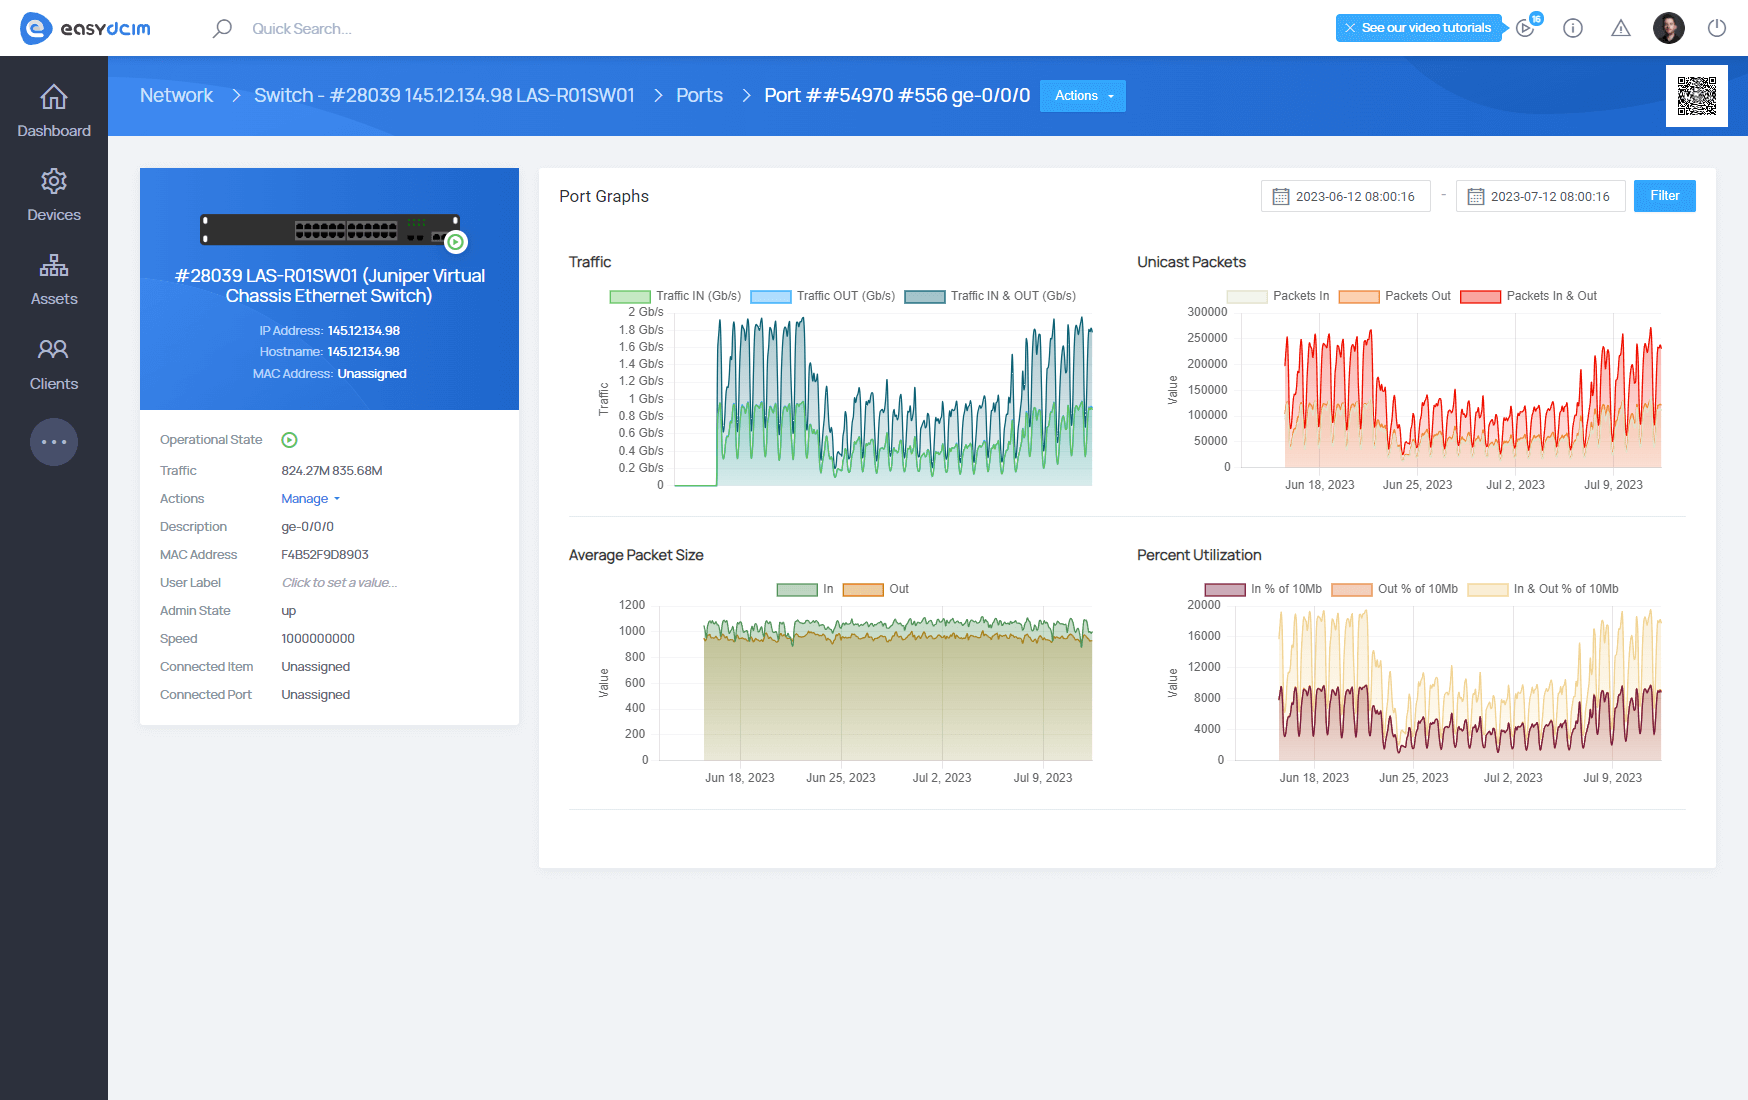Image resolution: width=1748 pixels, height=1100 pixels.
Task: Toggle the In legend of Average Packet Size
Action: [x=805, y=589]
